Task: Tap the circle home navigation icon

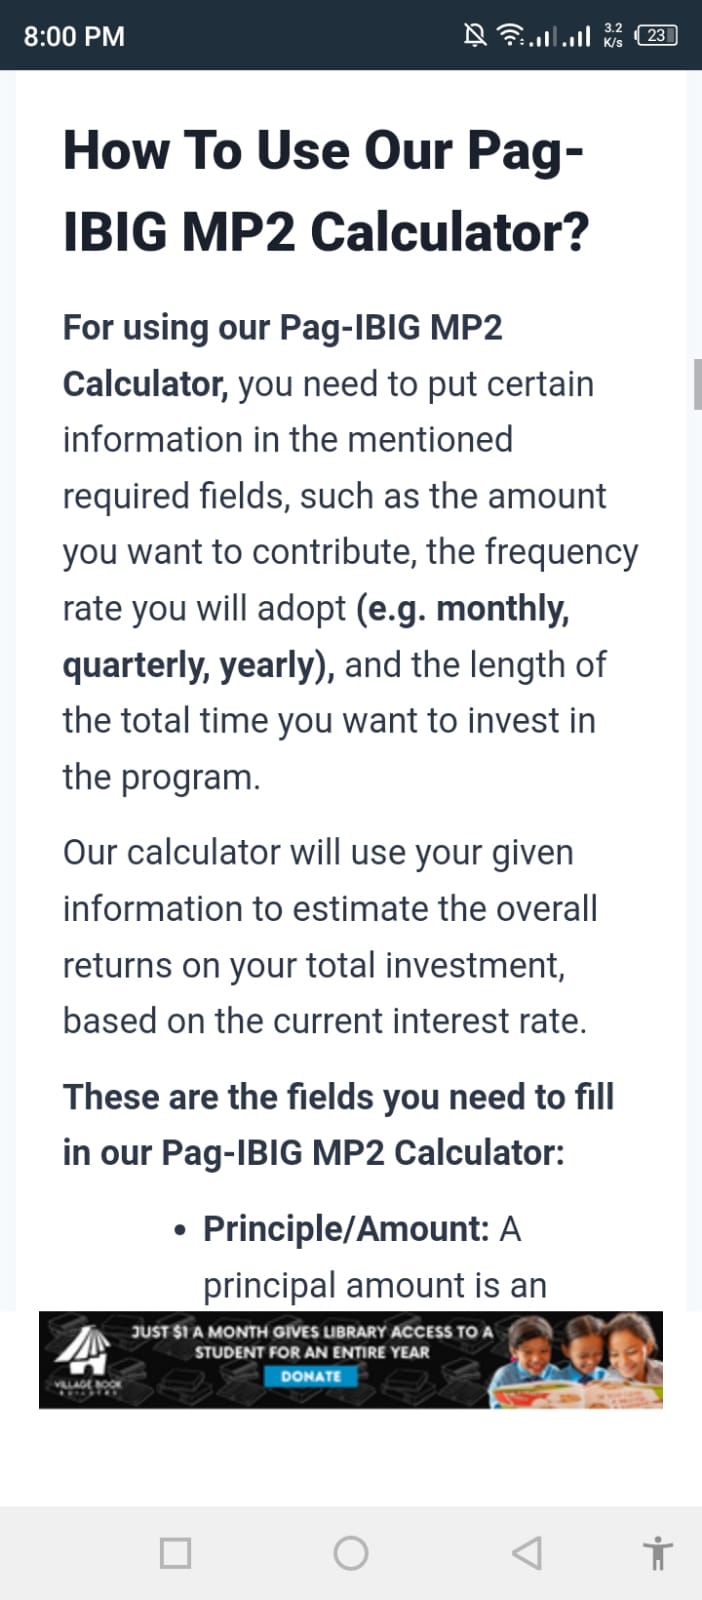Action: 351,1553
